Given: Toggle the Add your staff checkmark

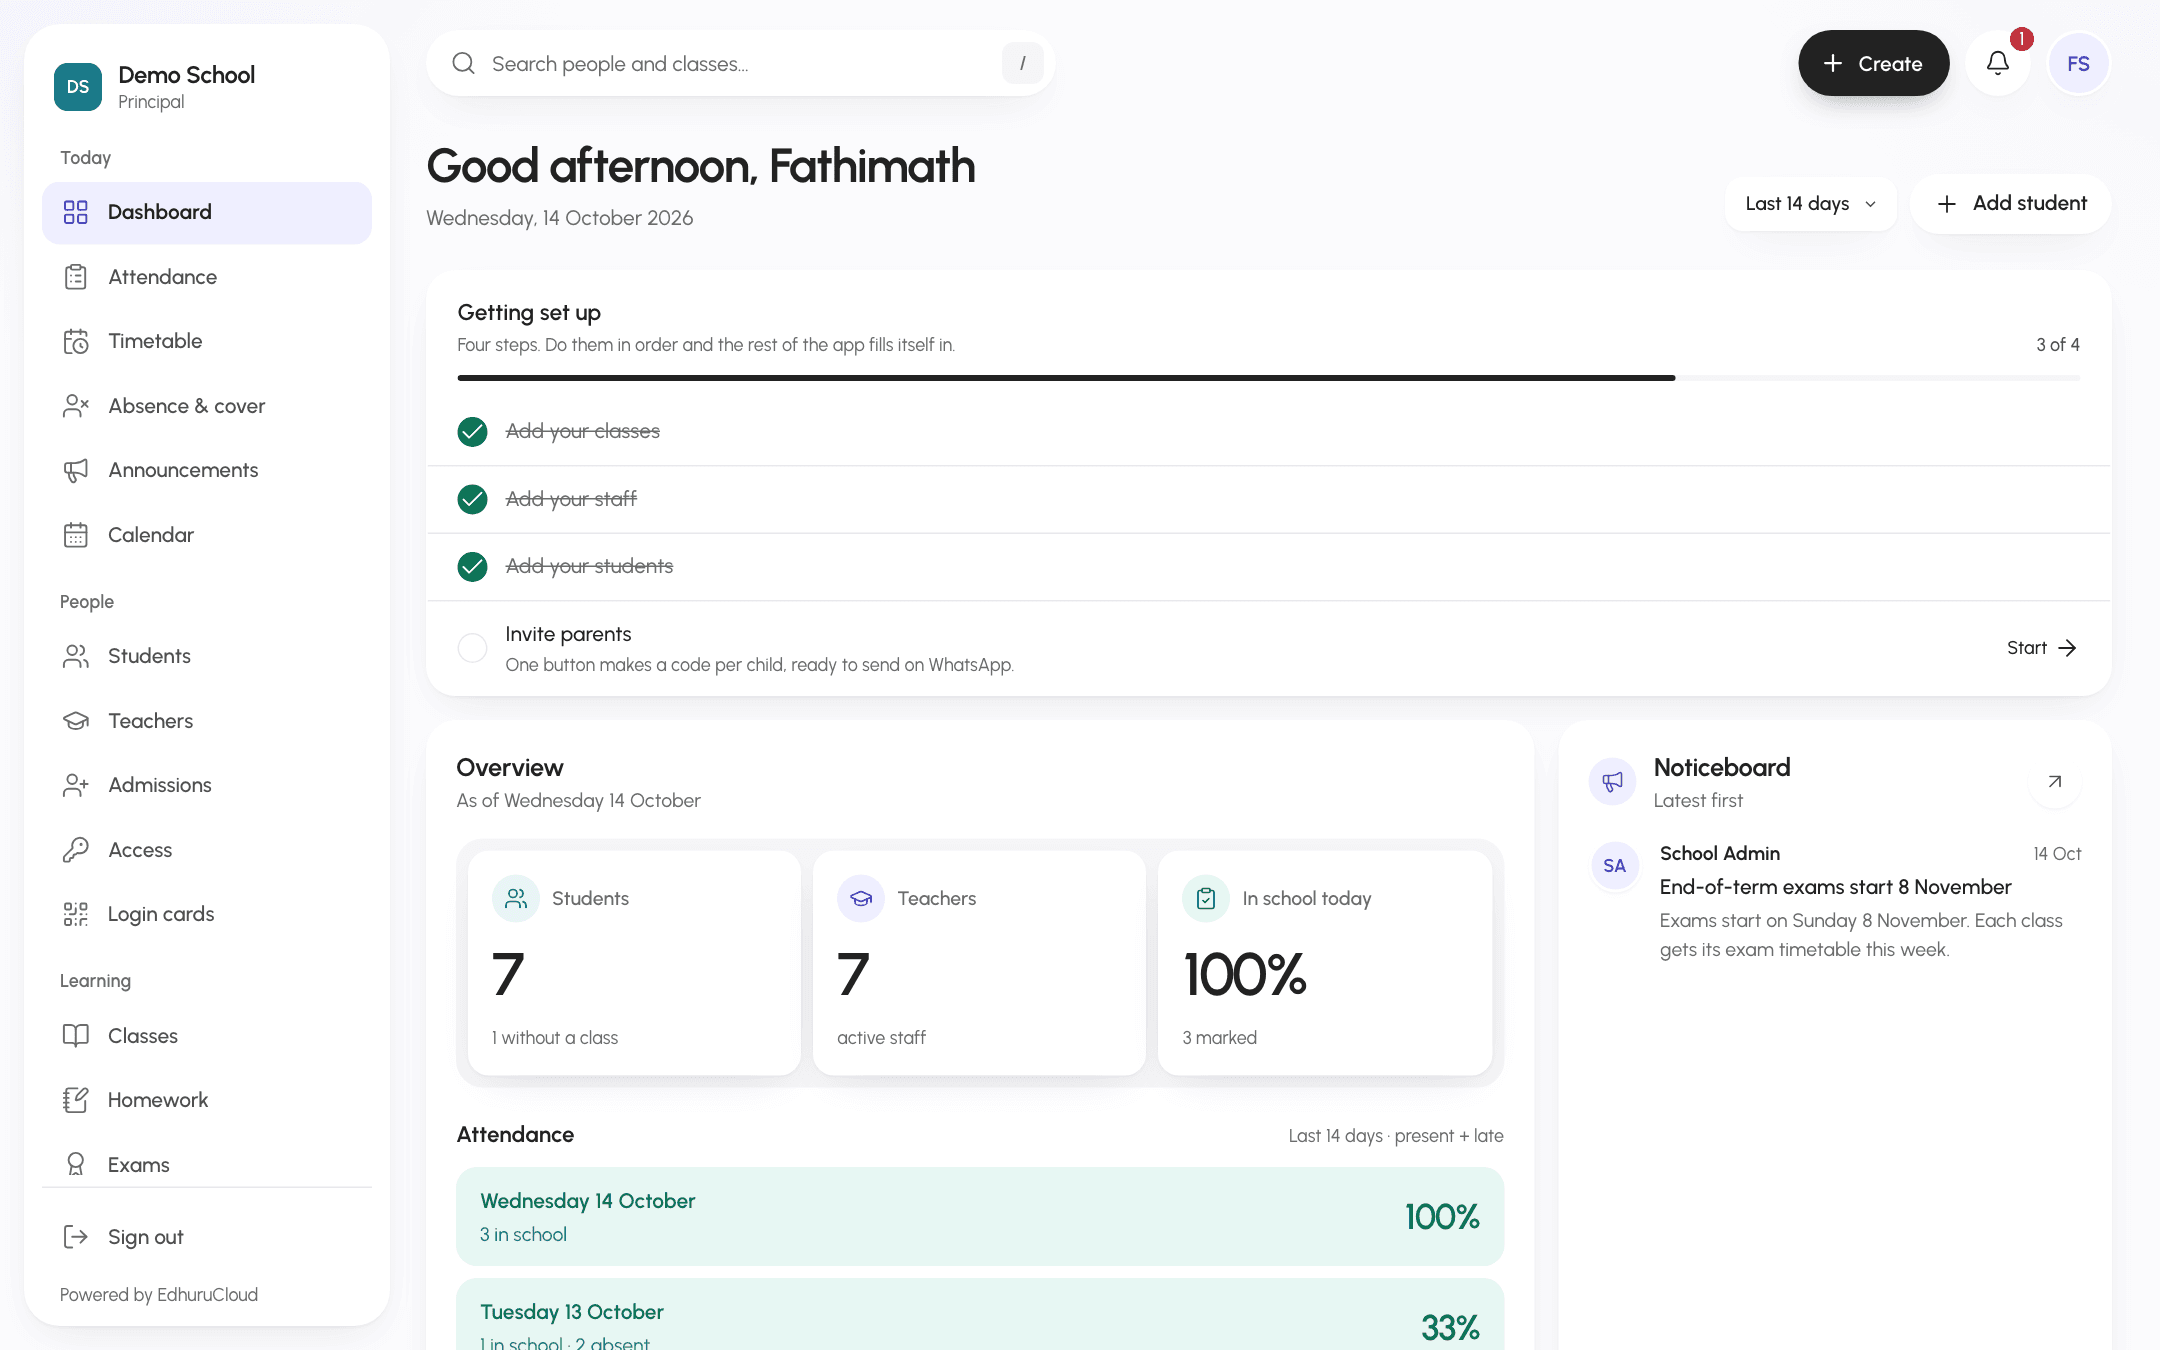Looking at the screenshot, I should [472, 499].
